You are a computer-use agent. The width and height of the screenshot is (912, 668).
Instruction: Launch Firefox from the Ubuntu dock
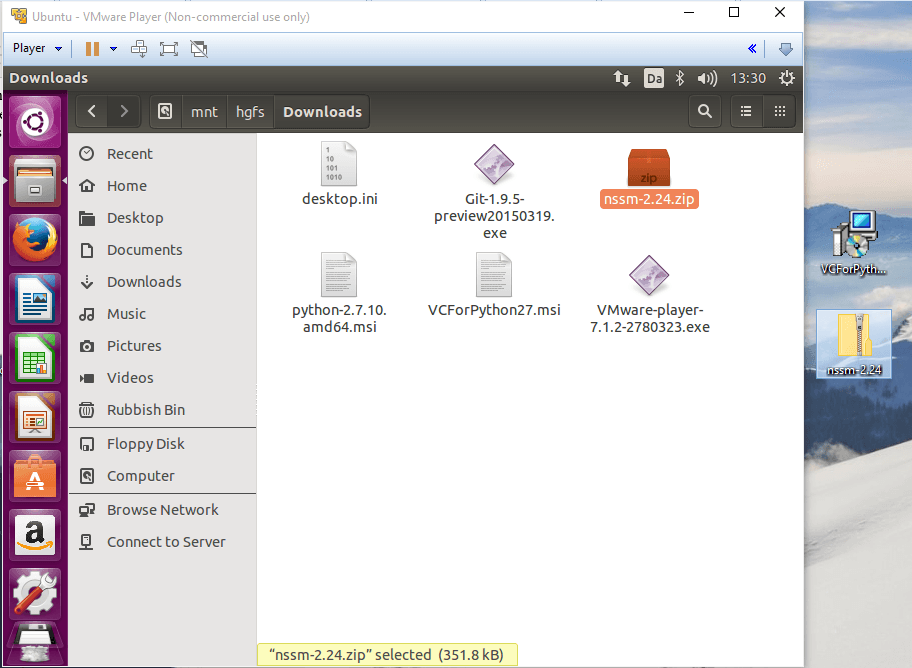pos(35,239)
